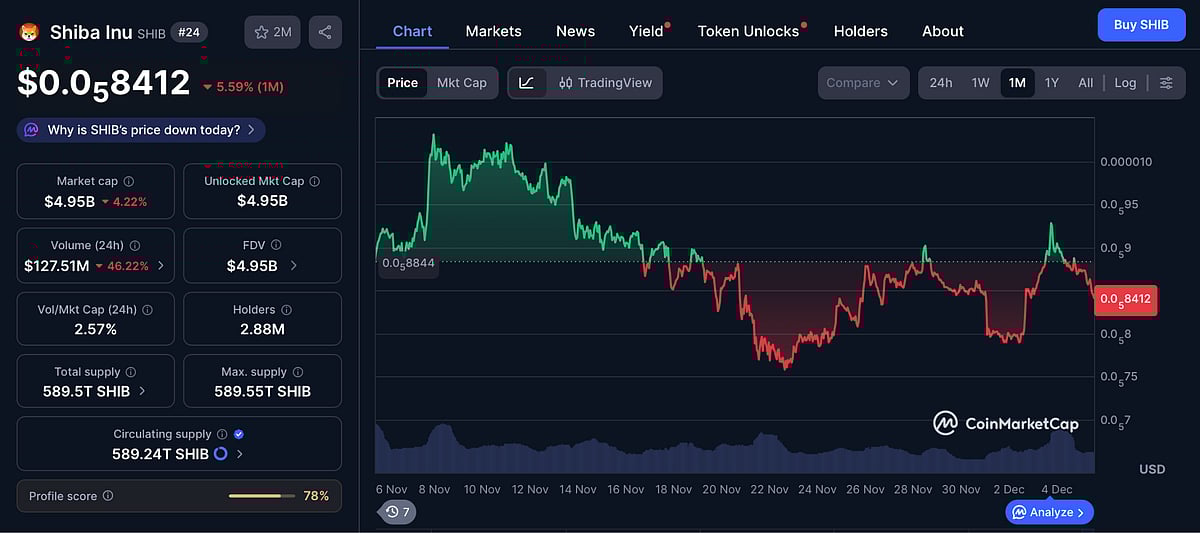The width and height of the screenshot is (1200, 533).
Task: Click Holders info icon
Action: [286, 310]
